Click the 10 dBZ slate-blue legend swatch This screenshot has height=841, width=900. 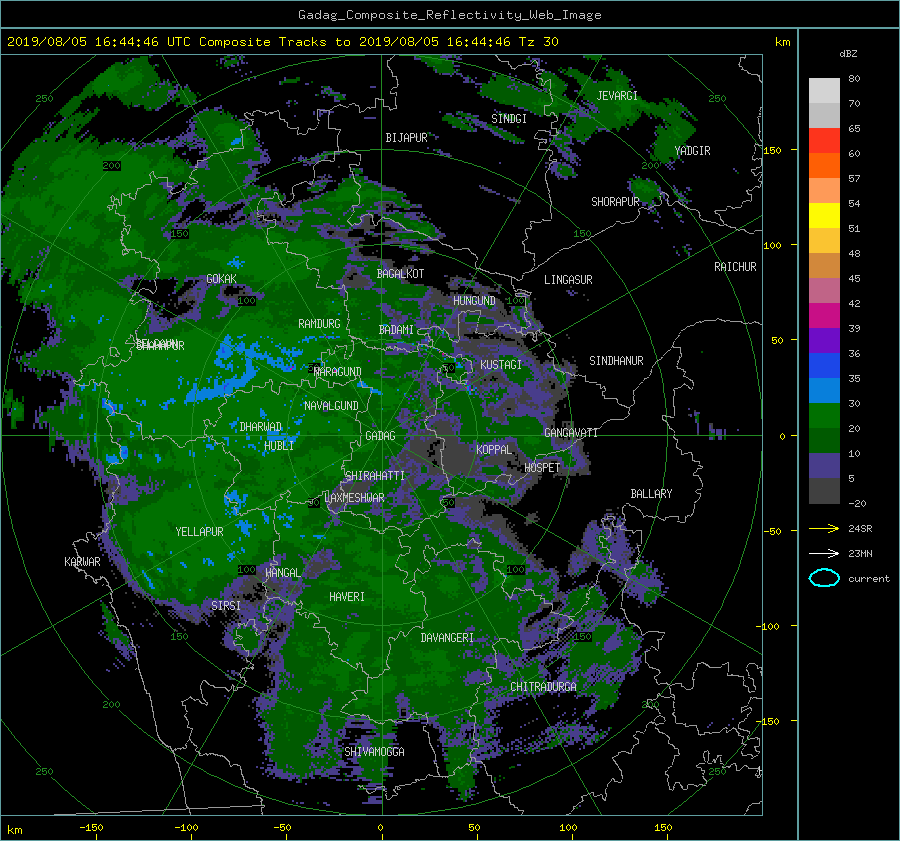[824, 466]
